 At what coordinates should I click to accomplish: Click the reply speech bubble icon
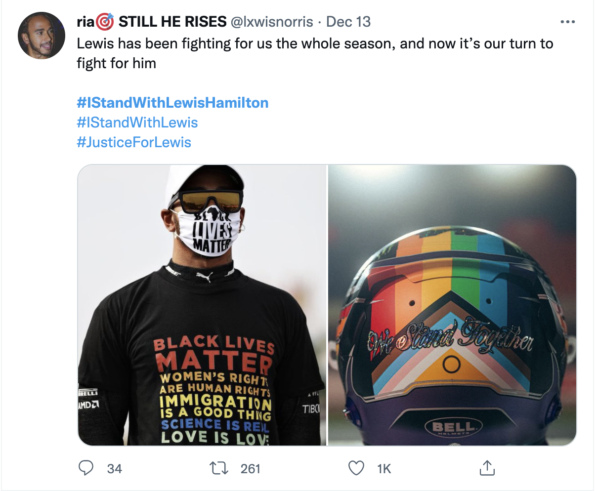[86, 468]
